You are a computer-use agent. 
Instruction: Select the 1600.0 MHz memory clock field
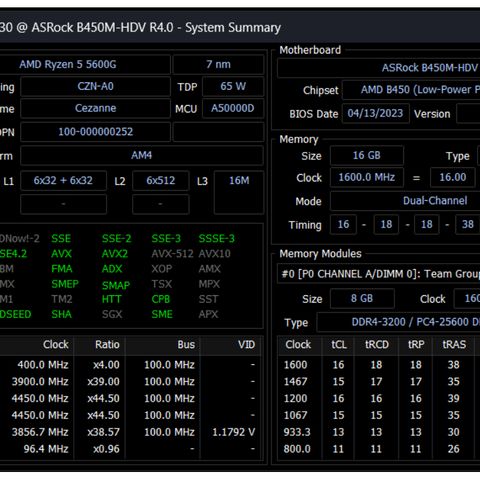(367, 177)
